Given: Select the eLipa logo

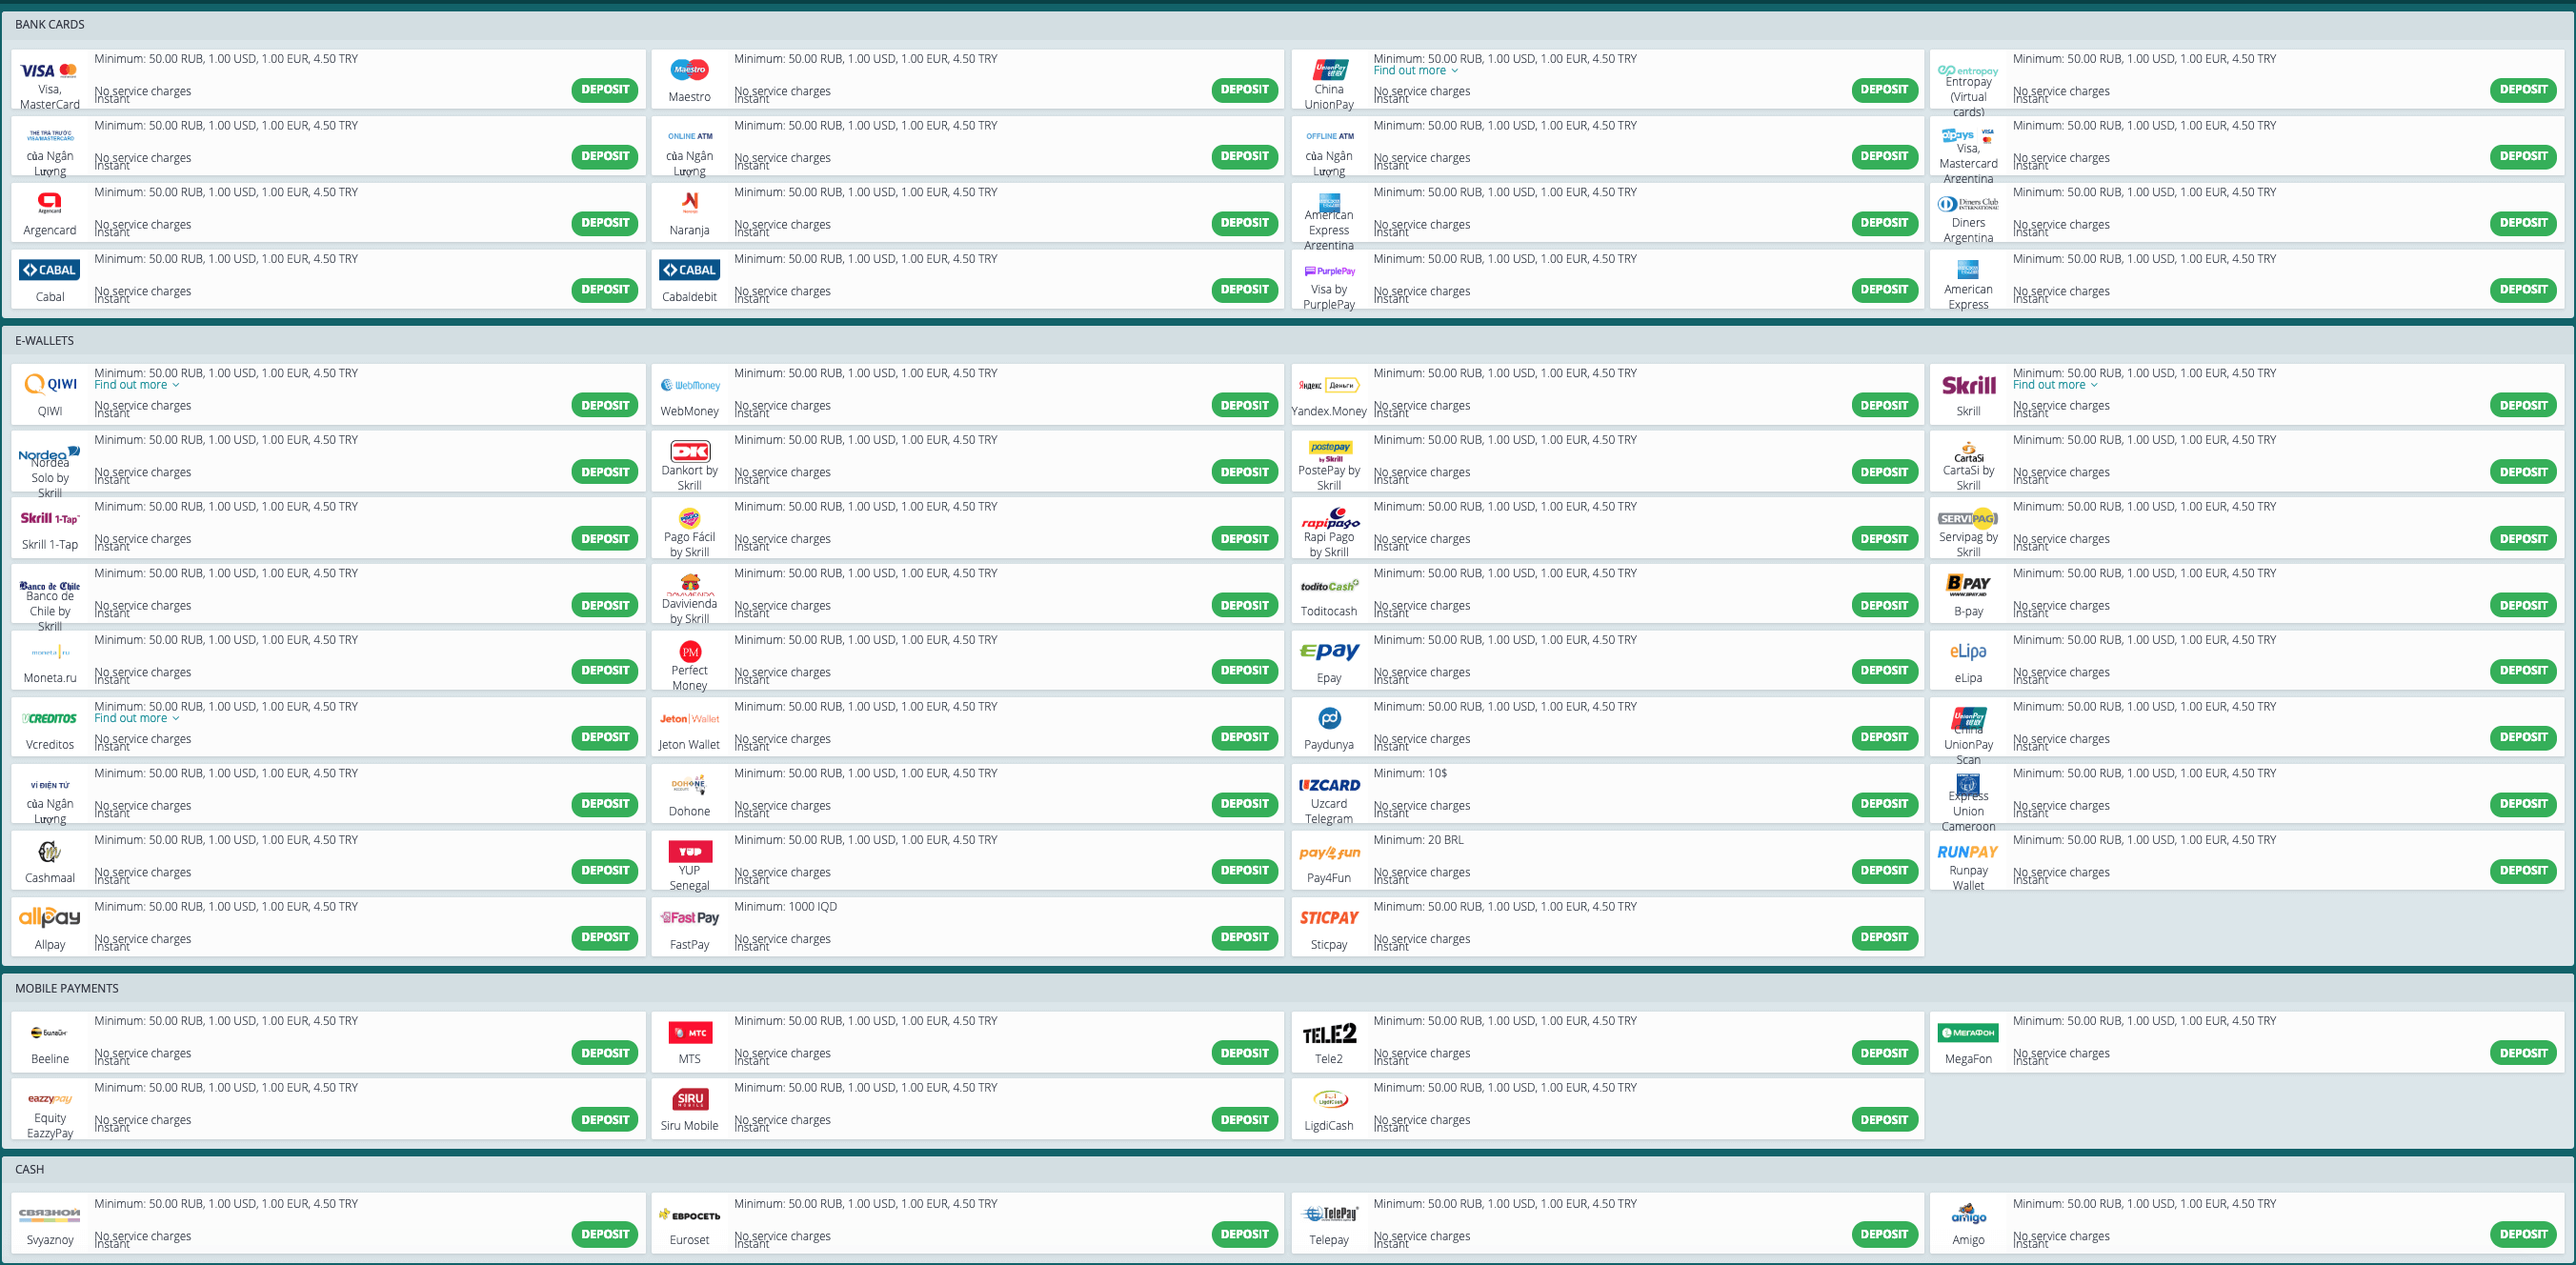Looking at the screenshot, I should 1968,651.
